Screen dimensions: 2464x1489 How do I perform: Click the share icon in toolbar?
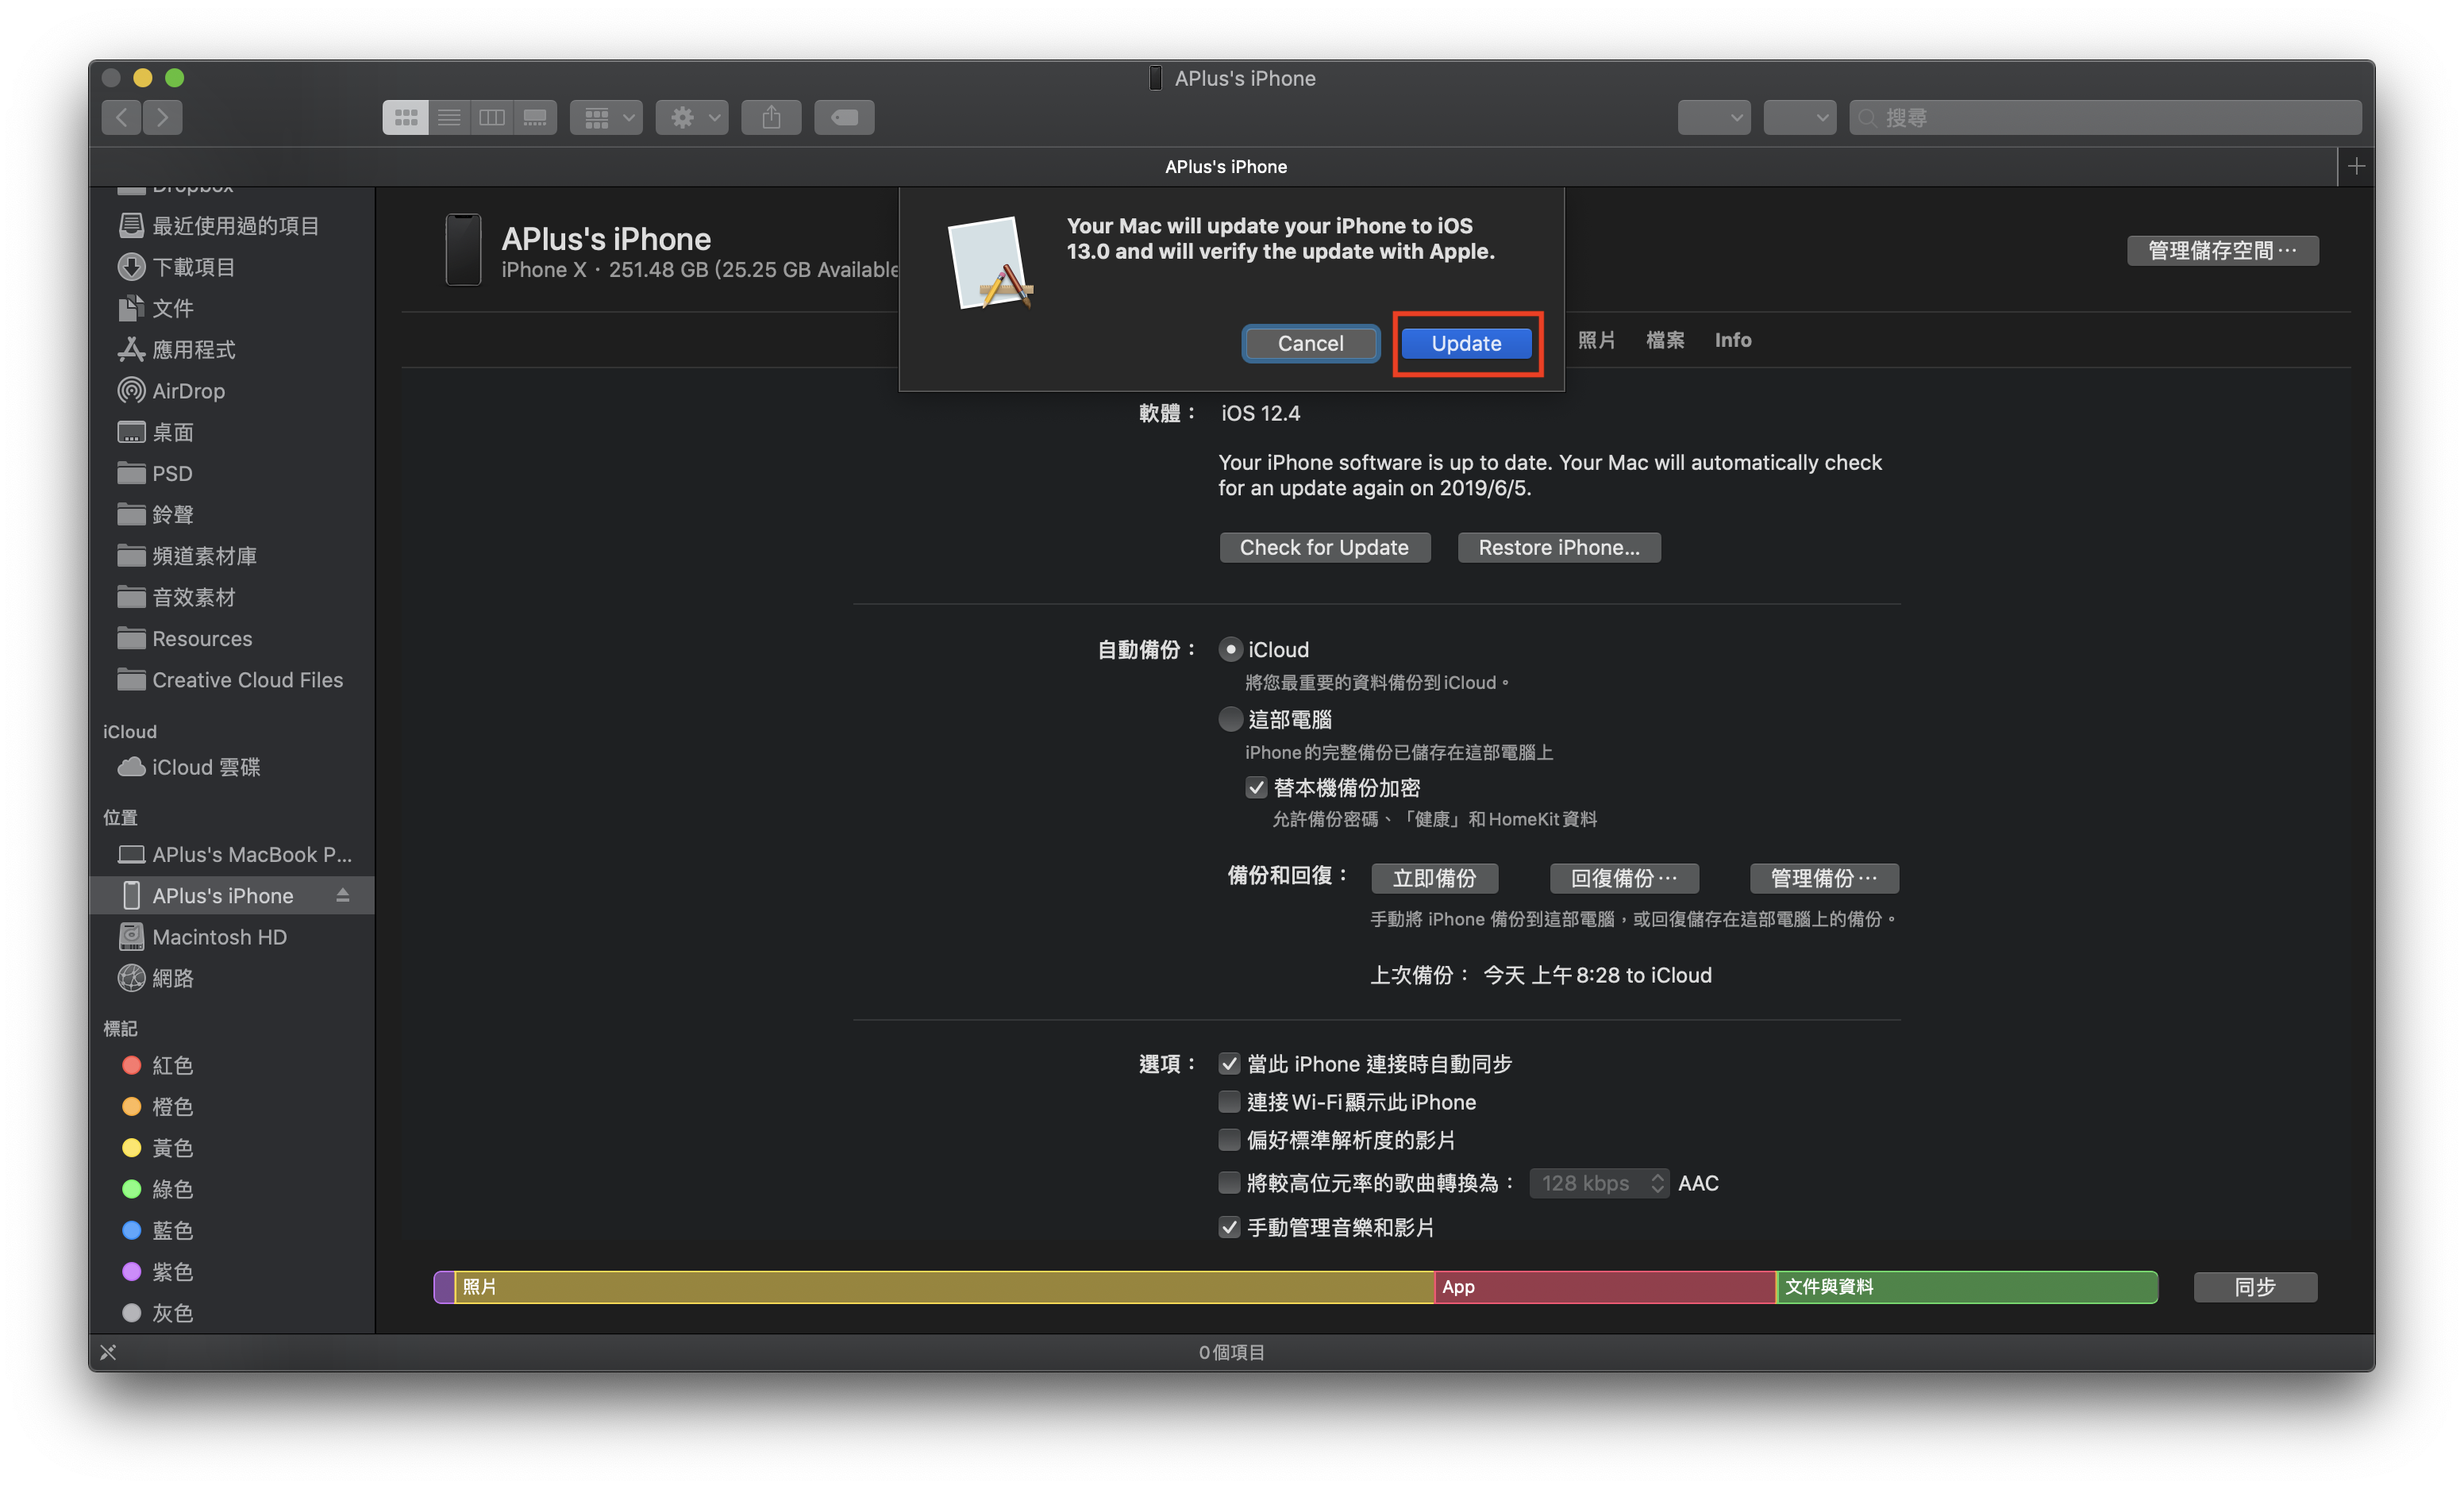[x=775, y=118]
